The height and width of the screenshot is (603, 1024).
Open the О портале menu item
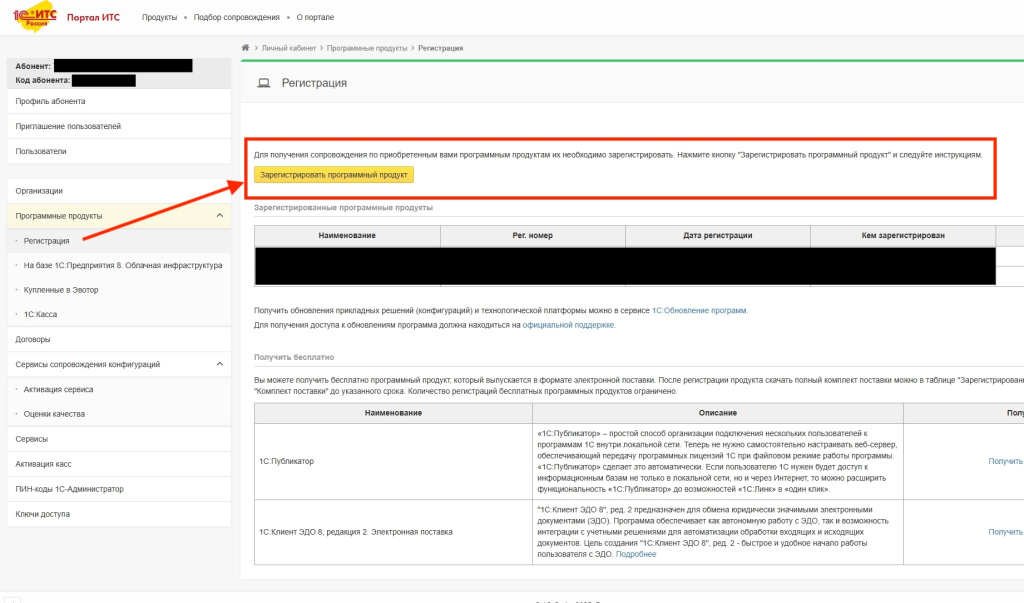pyautogui.click(x=315, y=18)
